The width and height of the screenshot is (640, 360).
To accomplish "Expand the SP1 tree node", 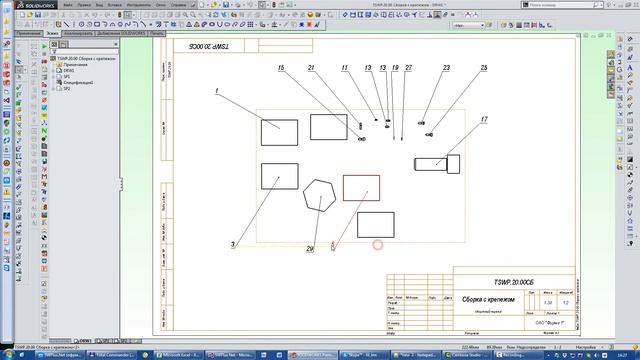I will tap(54, 76).
